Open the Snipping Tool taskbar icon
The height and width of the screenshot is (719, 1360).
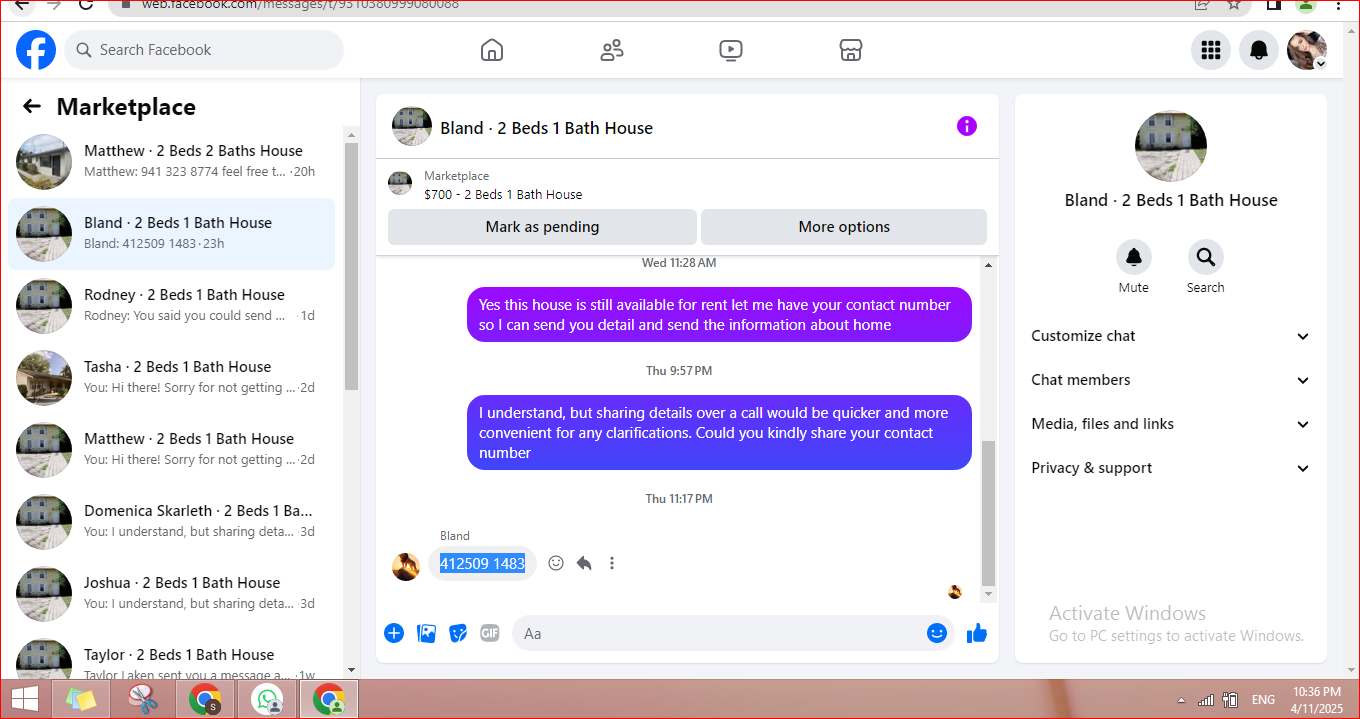pyautogui.click(x=143, y=700)
